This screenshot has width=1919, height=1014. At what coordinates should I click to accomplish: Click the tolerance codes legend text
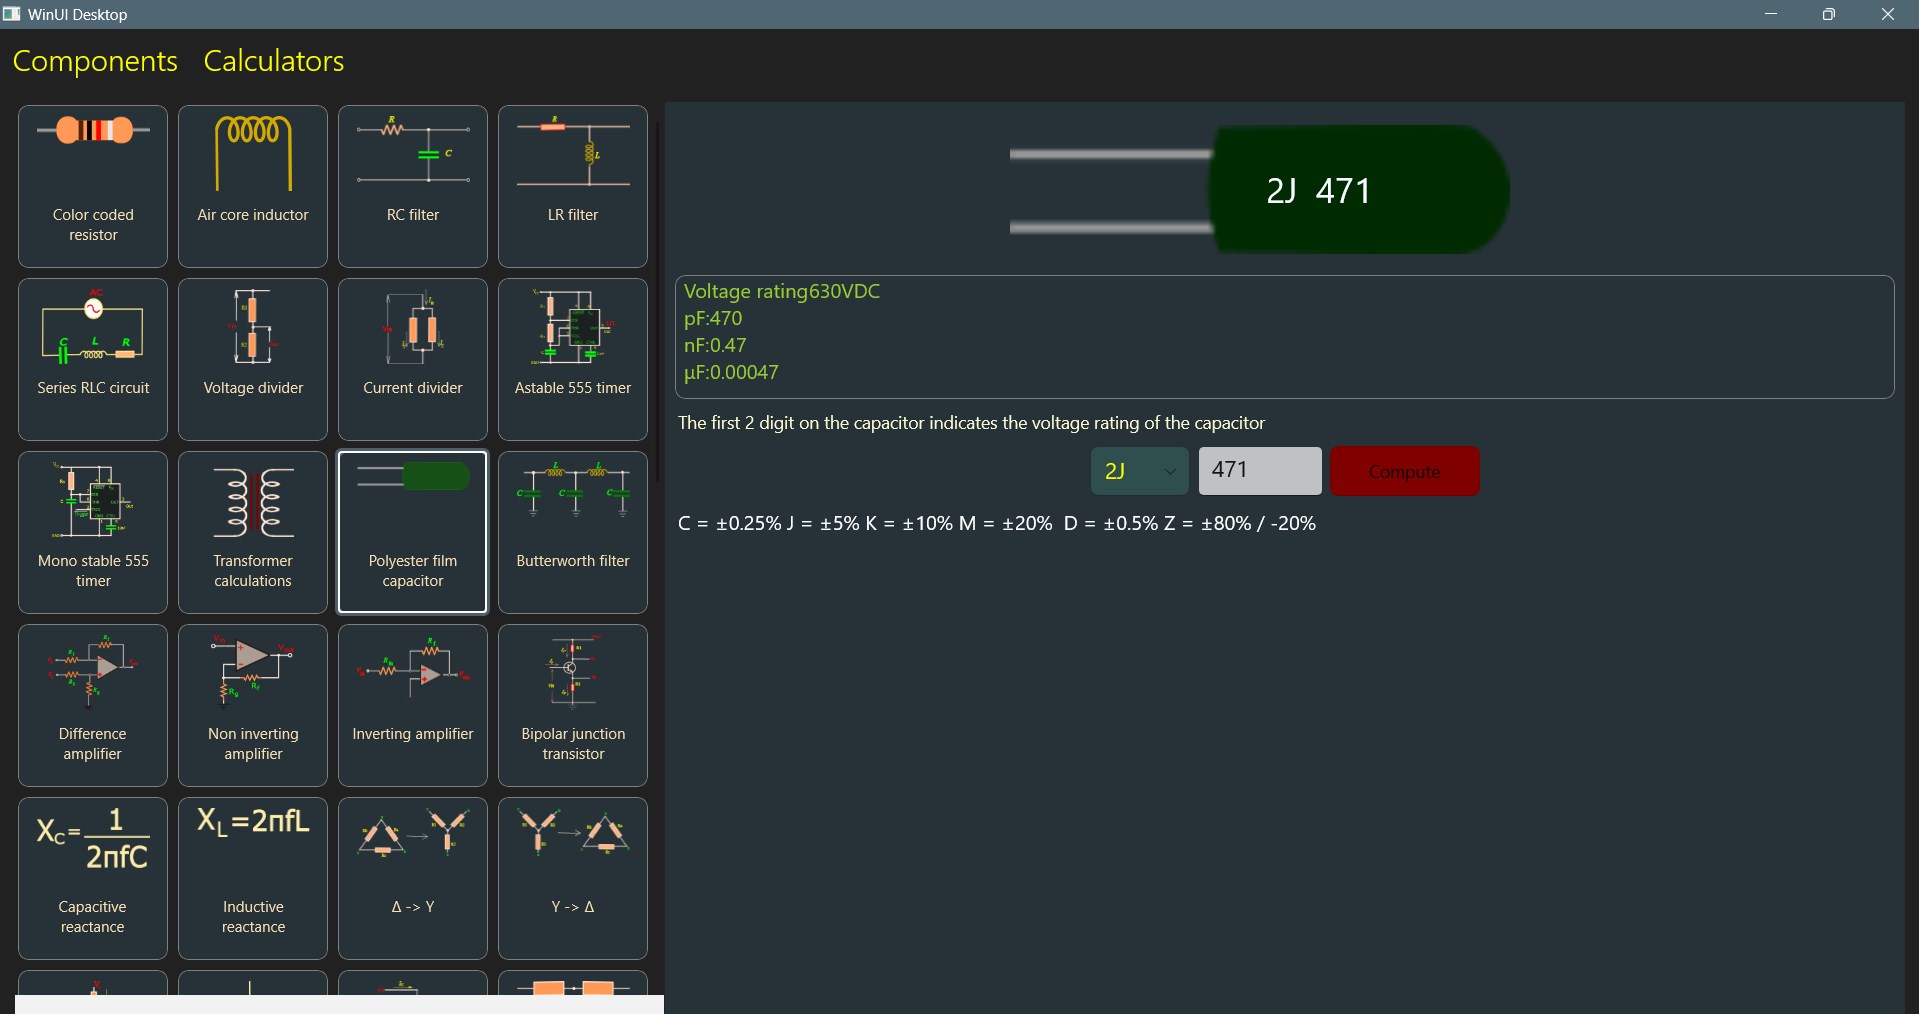[x=997, y=523]
